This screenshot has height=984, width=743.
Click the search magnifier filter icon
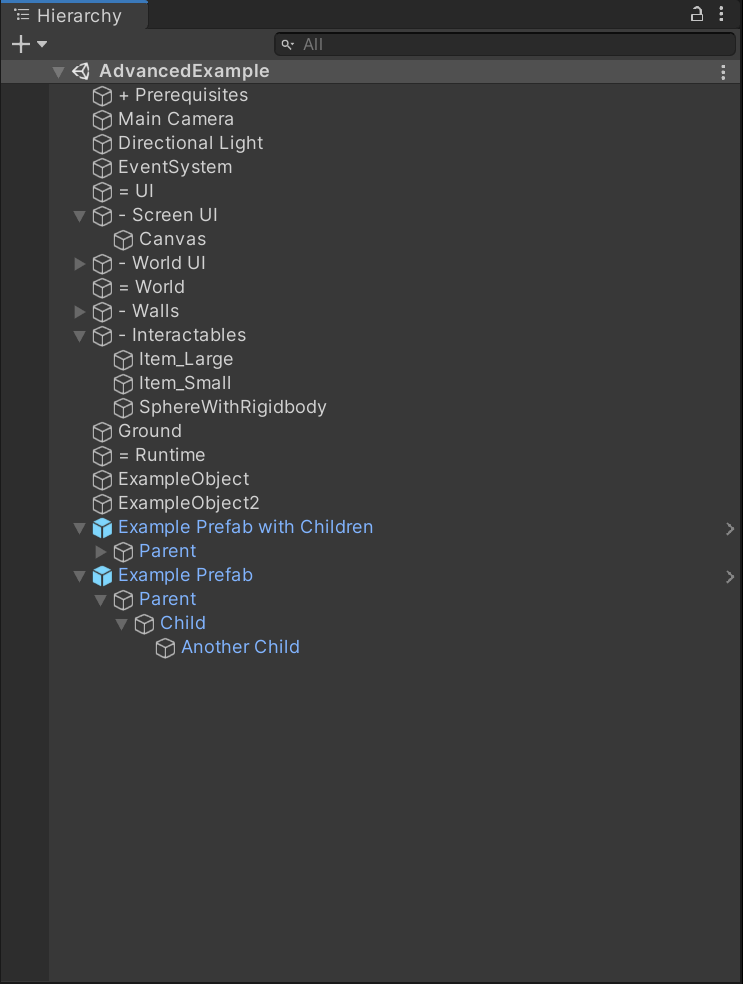[x=289, y=44]
